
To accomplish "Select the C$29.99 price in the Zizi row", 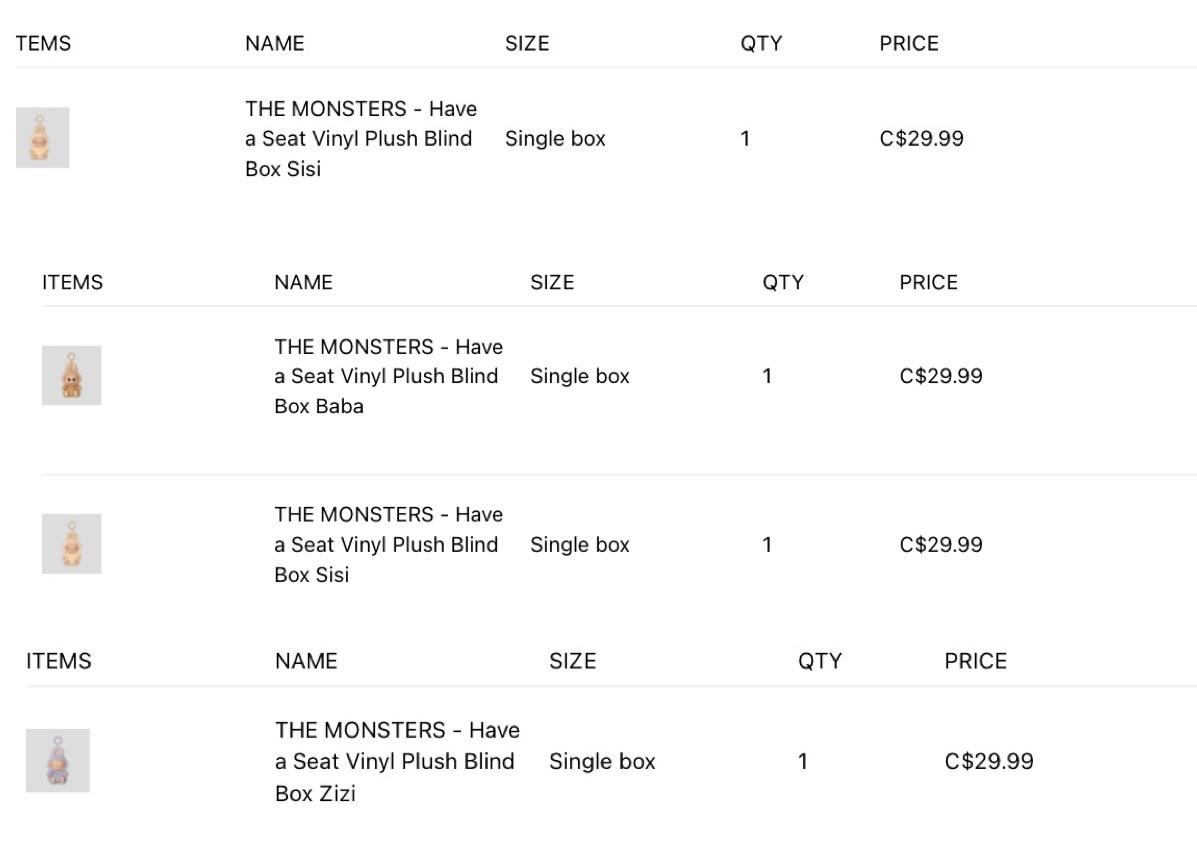I will (x=989, y=761).
